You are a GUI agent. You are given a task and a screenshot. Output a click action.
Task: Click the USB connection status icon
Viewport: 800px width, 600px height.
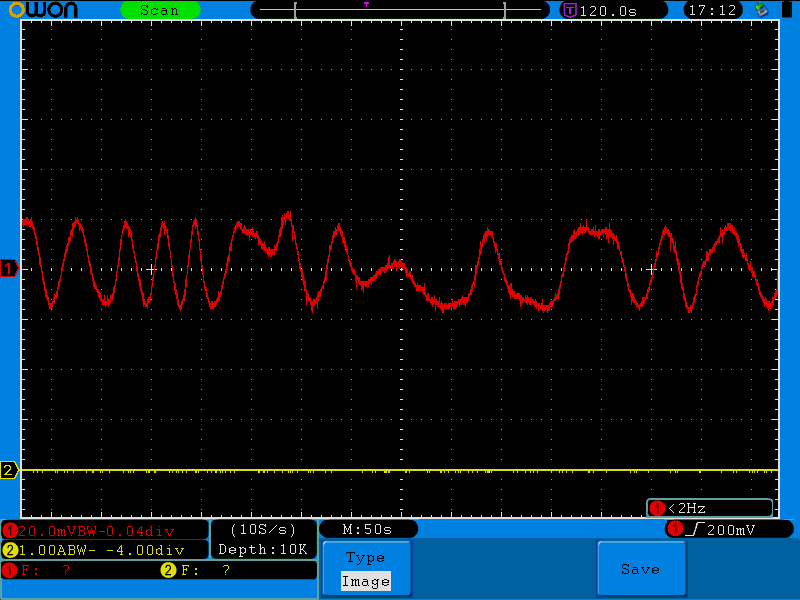pyautogui.click(x=762, y=10)
